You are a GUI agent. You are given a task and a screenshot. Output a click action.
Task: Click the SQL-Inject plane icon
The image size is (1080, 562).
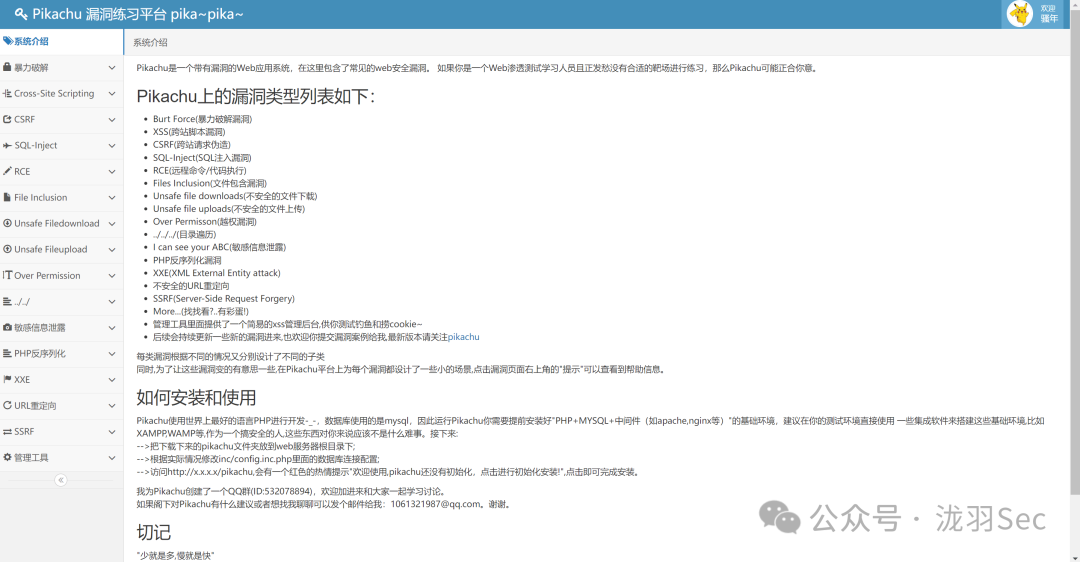point(8,145)
